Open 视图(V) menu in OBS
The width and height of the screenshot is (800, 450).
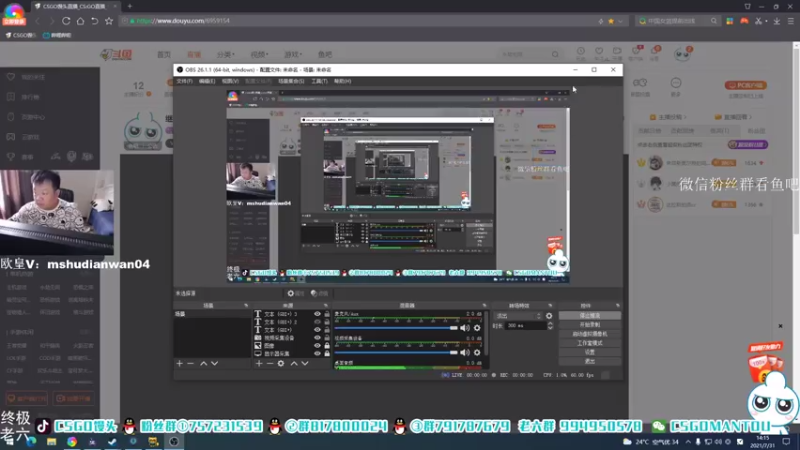[x=230, y=81]
